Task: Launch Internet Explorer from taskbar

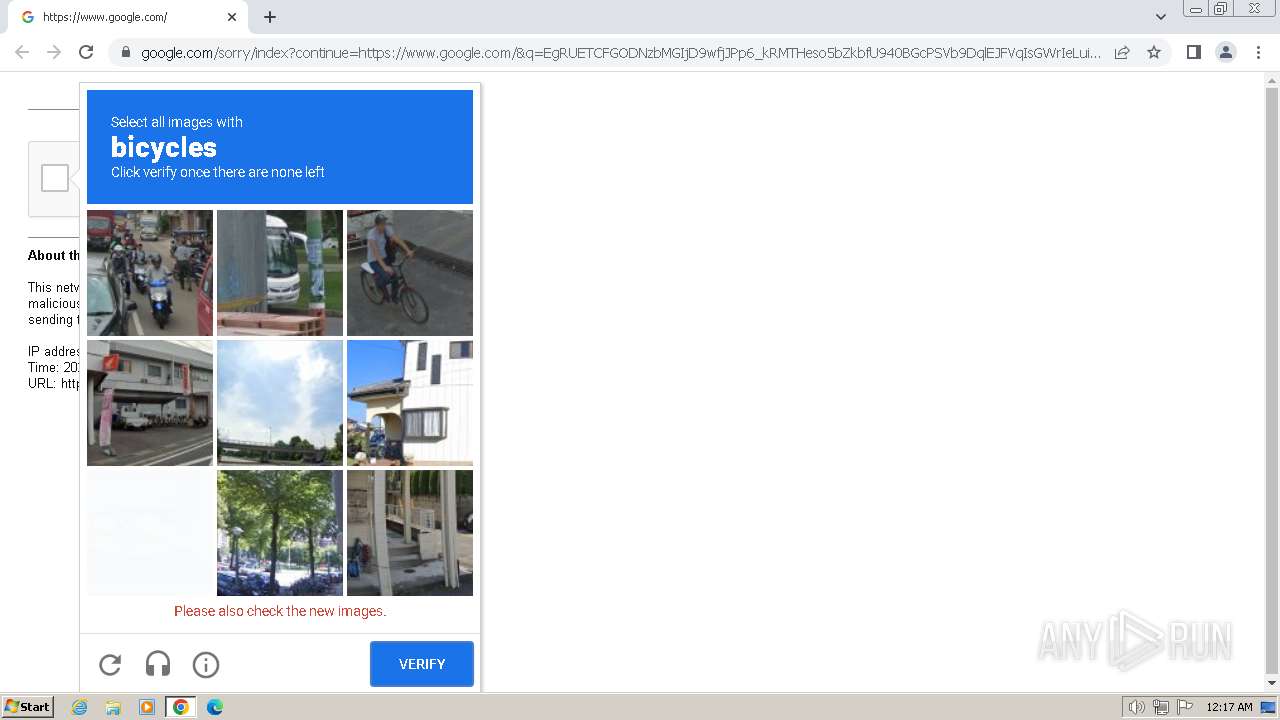Action: tap(80, 707)
